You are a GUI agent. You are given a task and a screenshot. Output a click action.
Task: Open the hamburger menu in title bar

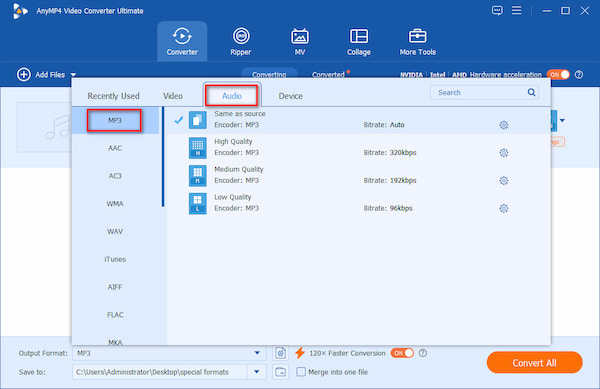coord(517,10)
